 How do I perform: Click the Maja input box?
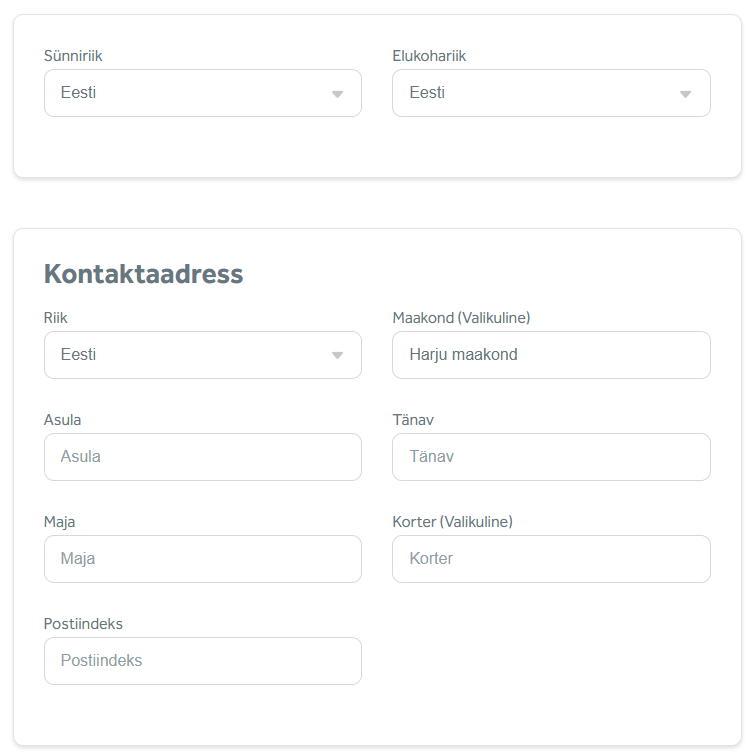(x=203, y=559)
